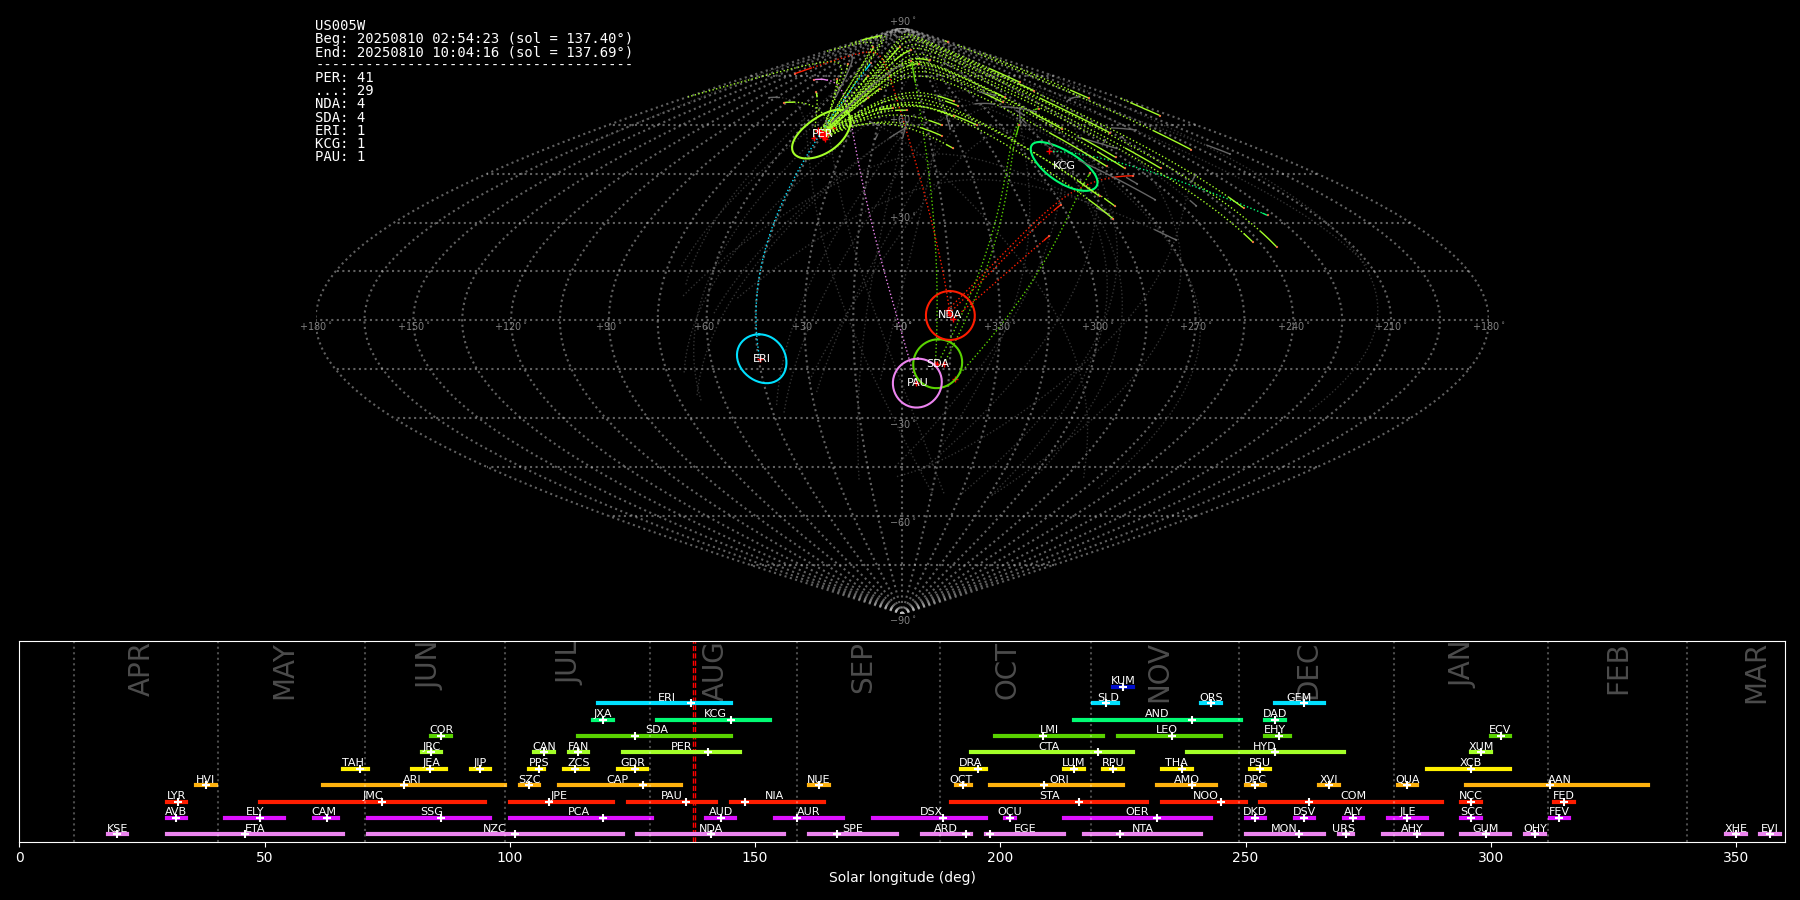Select the Beg: 20250810 02:54:23 line
Image resolution: width=1800 pixels, height=900 pixels.
tap(474, 39)
